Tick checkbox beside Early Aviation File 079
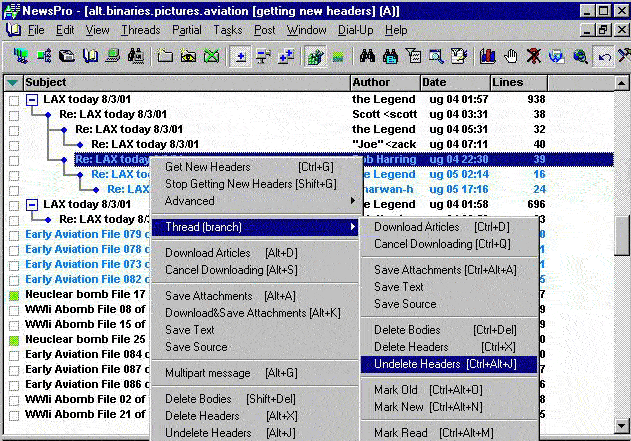Viewport: 631px width, 441px height. pos(13,235)
